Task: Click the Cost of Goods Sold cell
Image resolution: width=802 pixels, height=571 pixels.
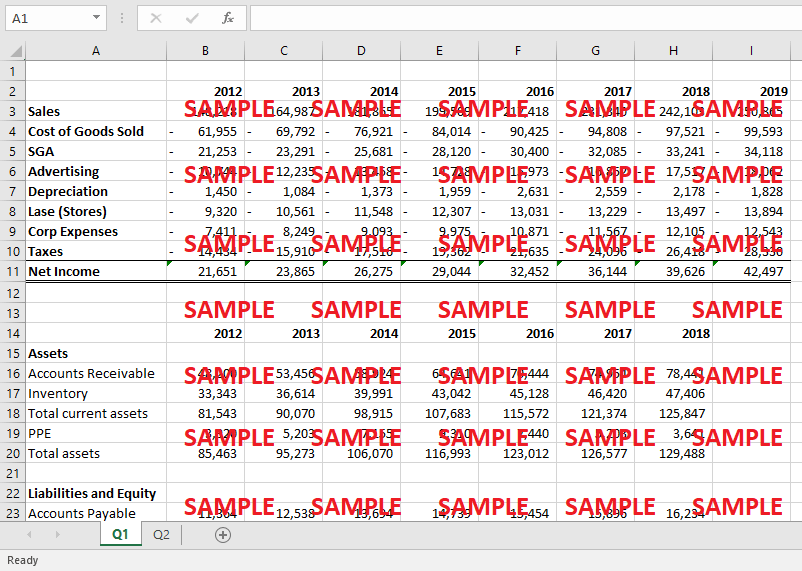Action: point(96,131)
